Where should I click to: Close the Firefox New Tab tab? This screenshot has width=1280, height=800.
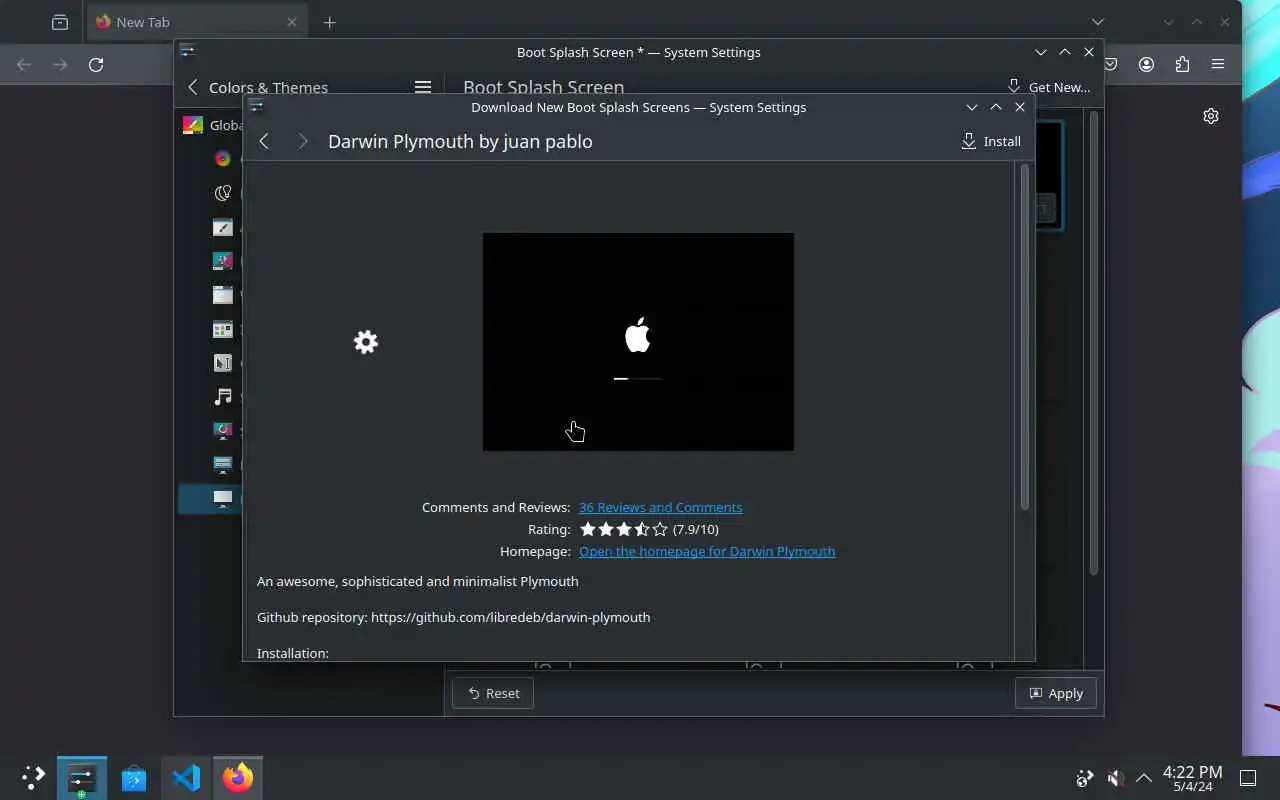[x=292, y=22]
